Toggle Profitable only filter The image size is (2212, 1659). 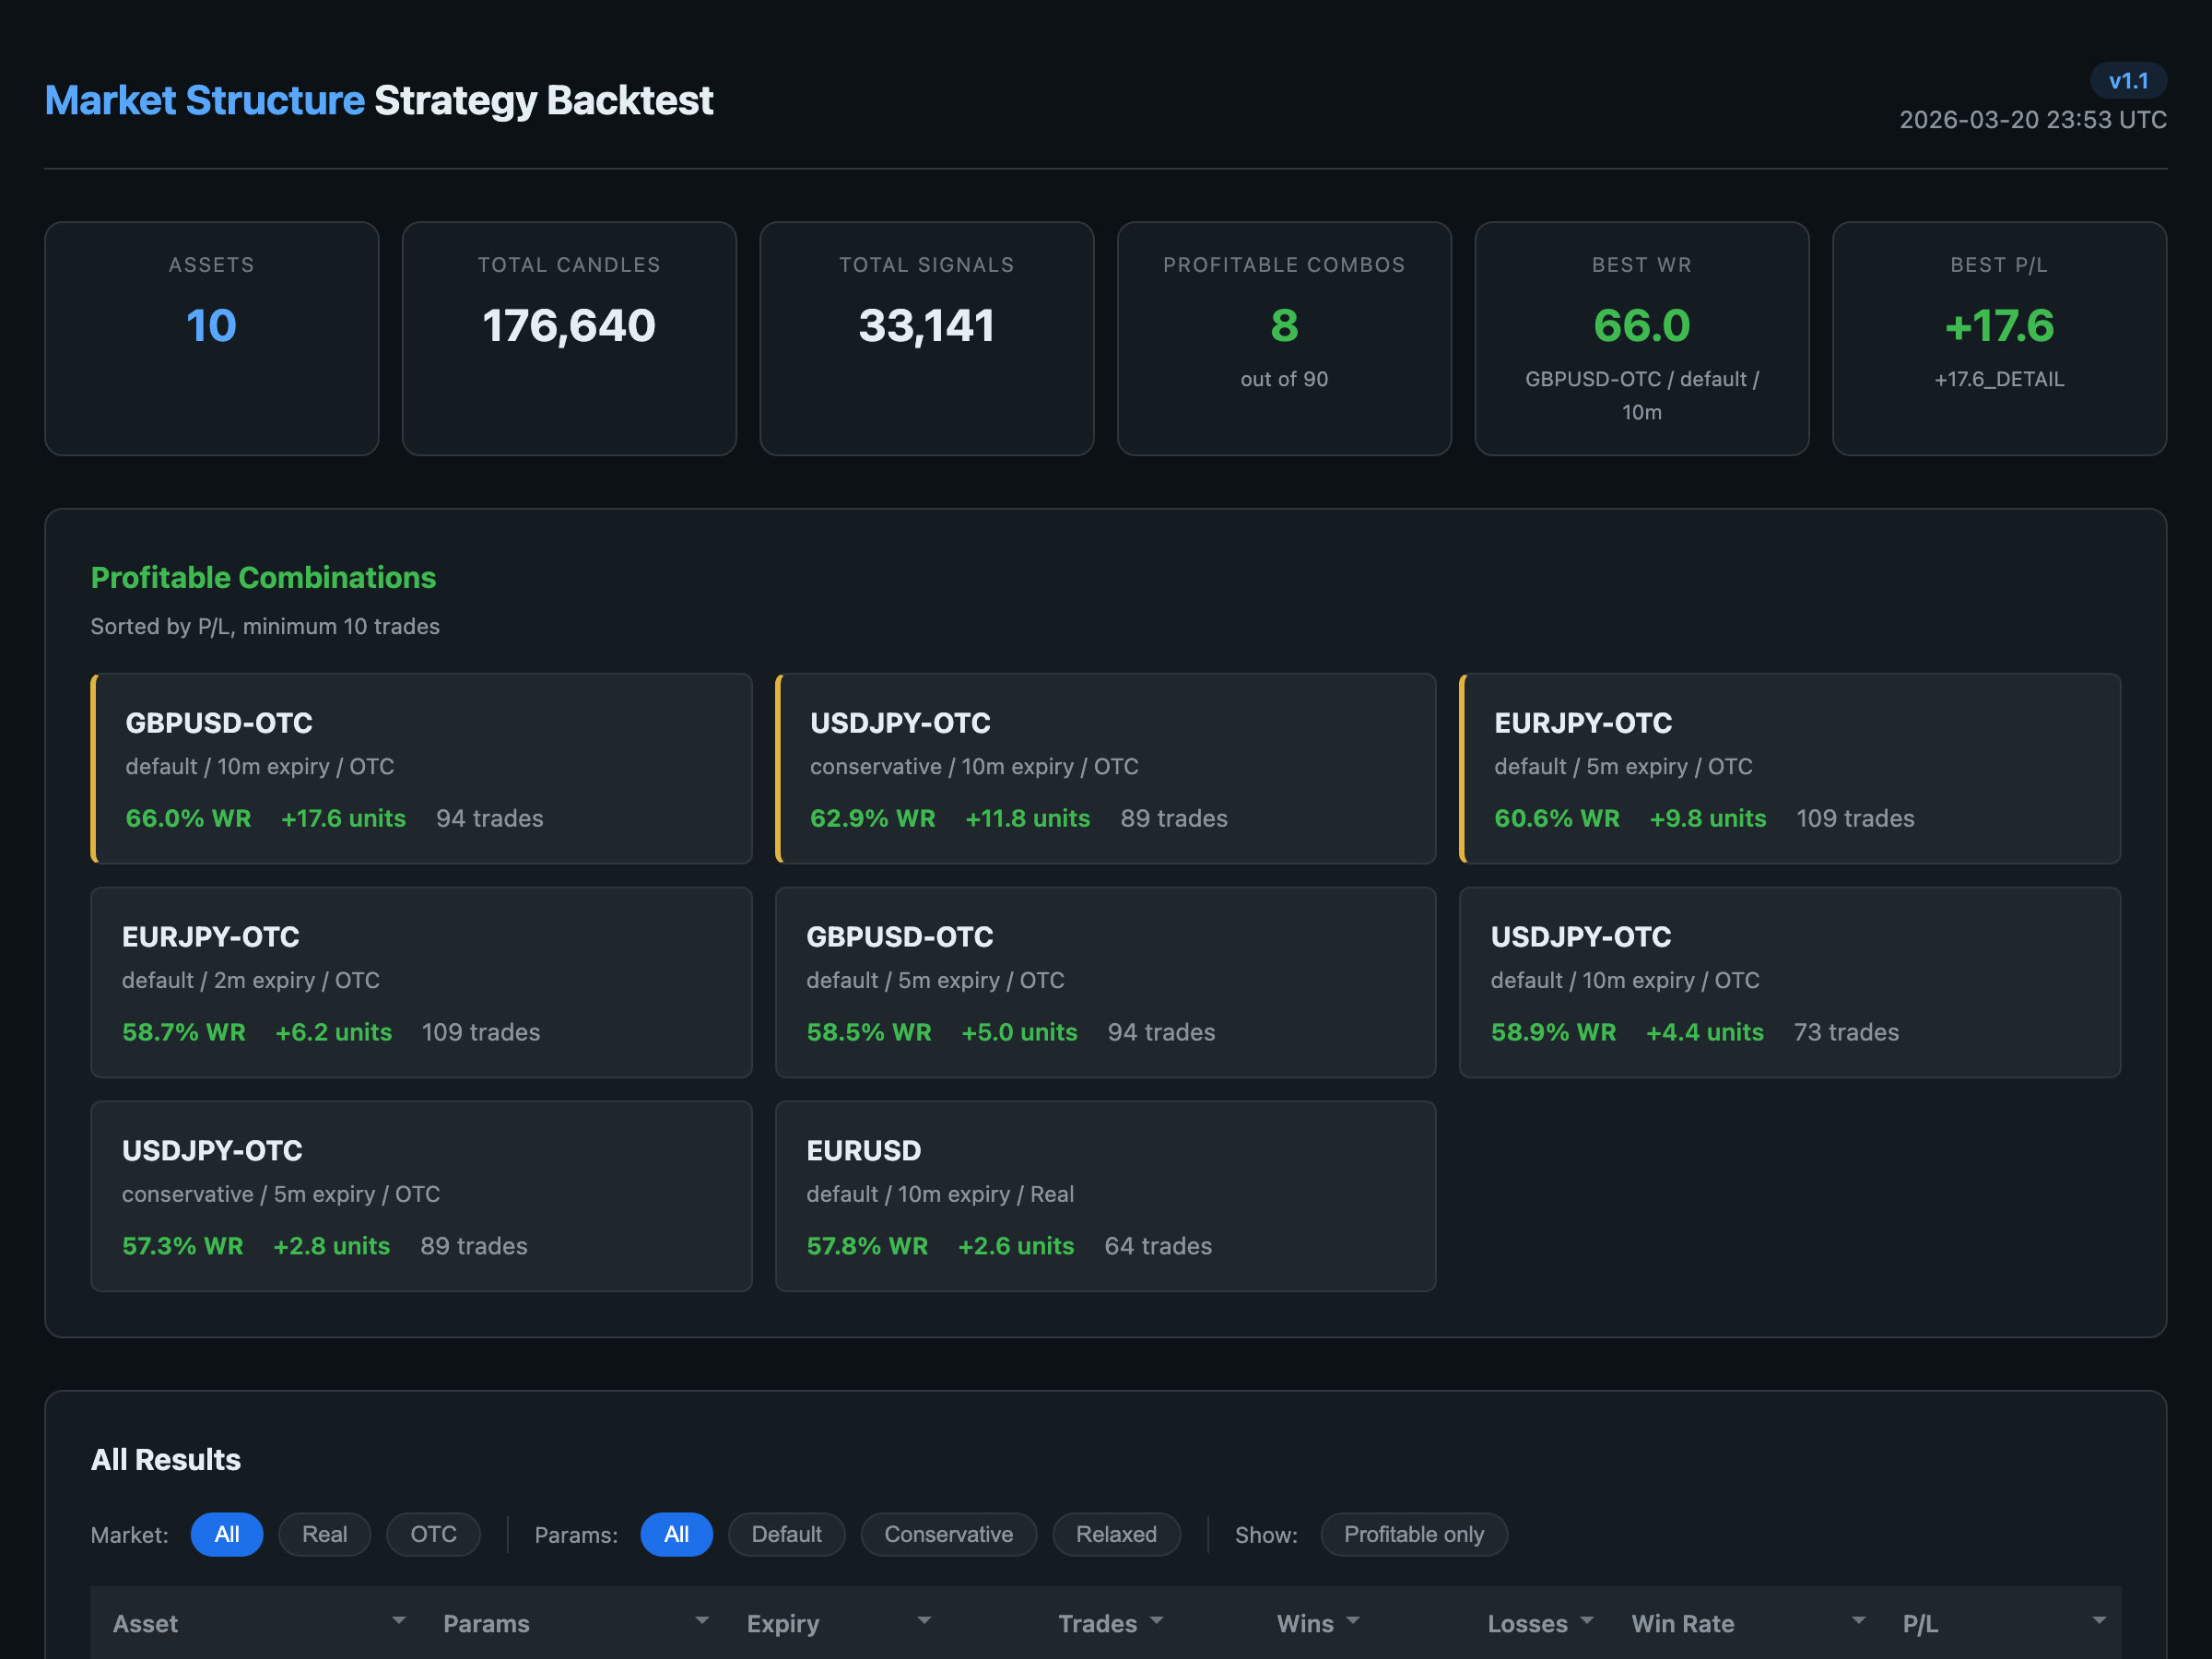point(1414,1534)
